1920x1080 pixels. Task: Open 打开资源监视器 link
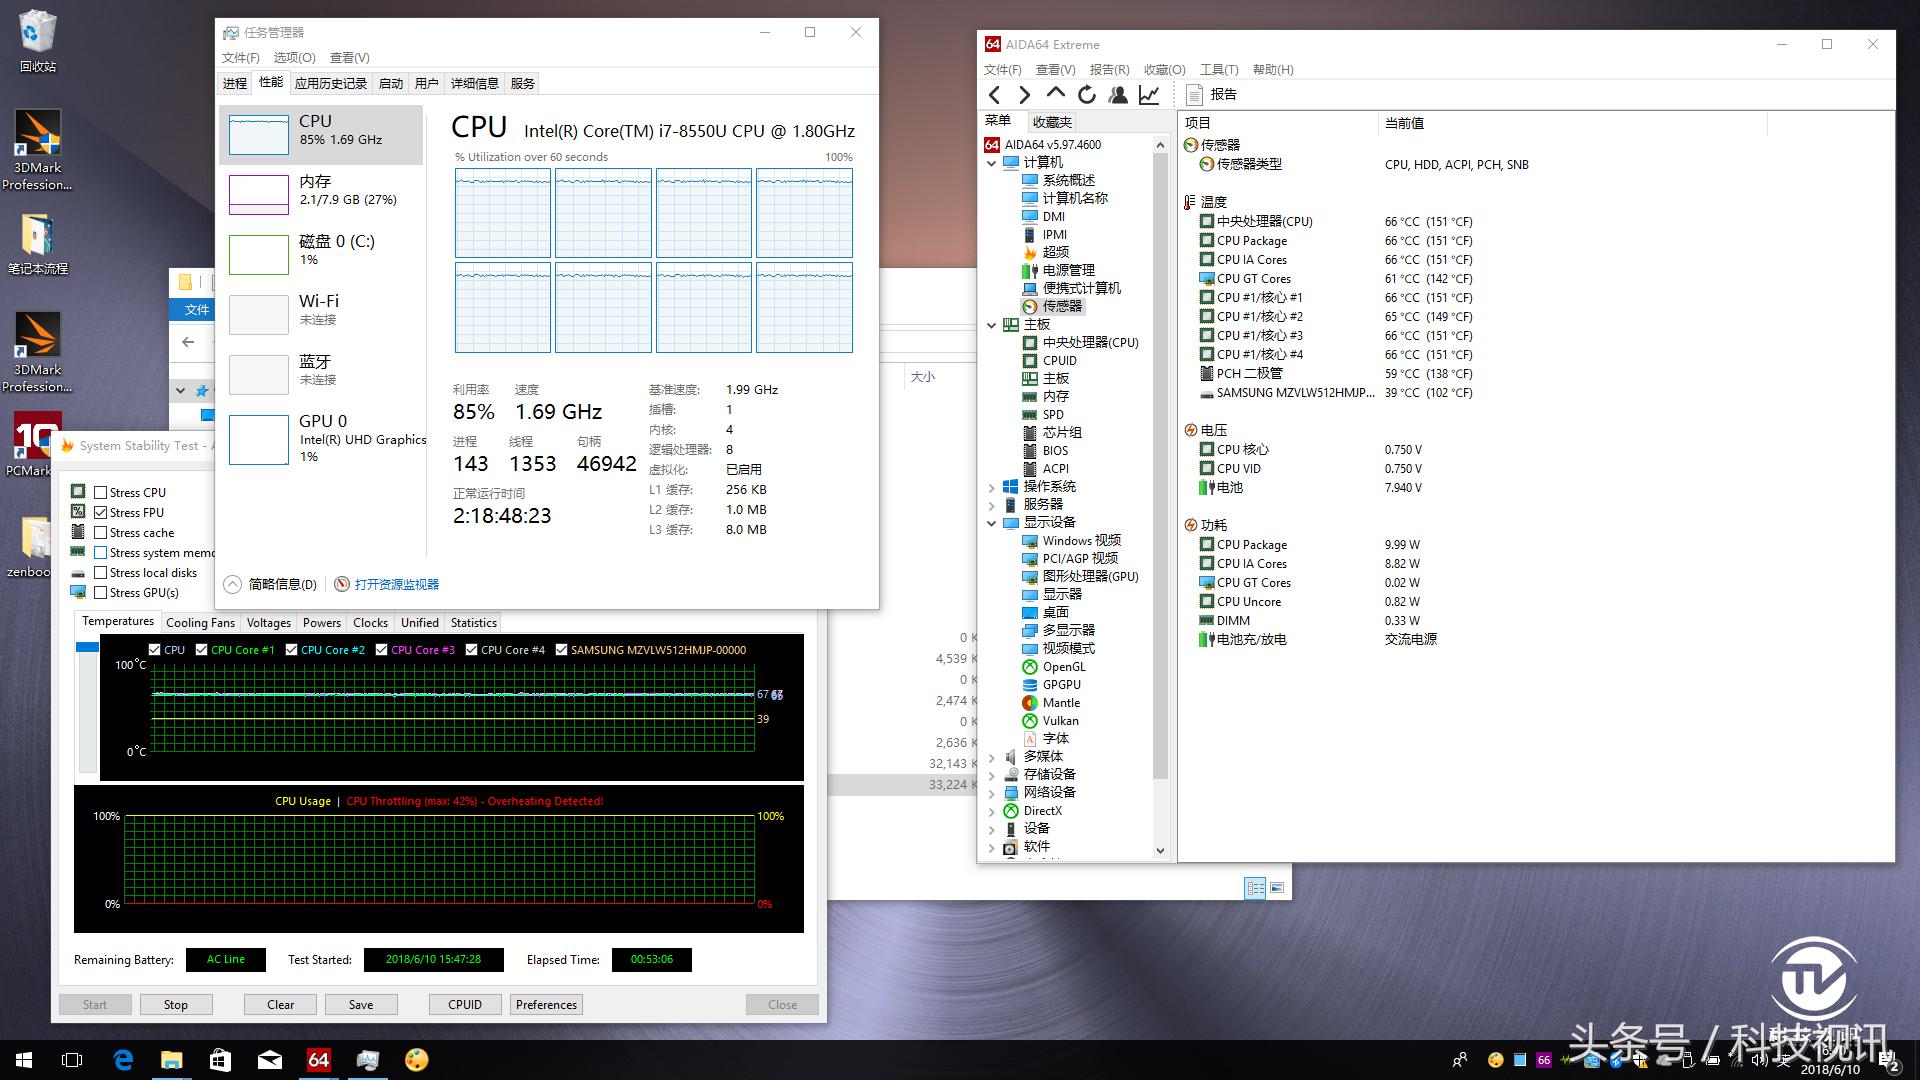pyautogui.click(x=396, y=585)
